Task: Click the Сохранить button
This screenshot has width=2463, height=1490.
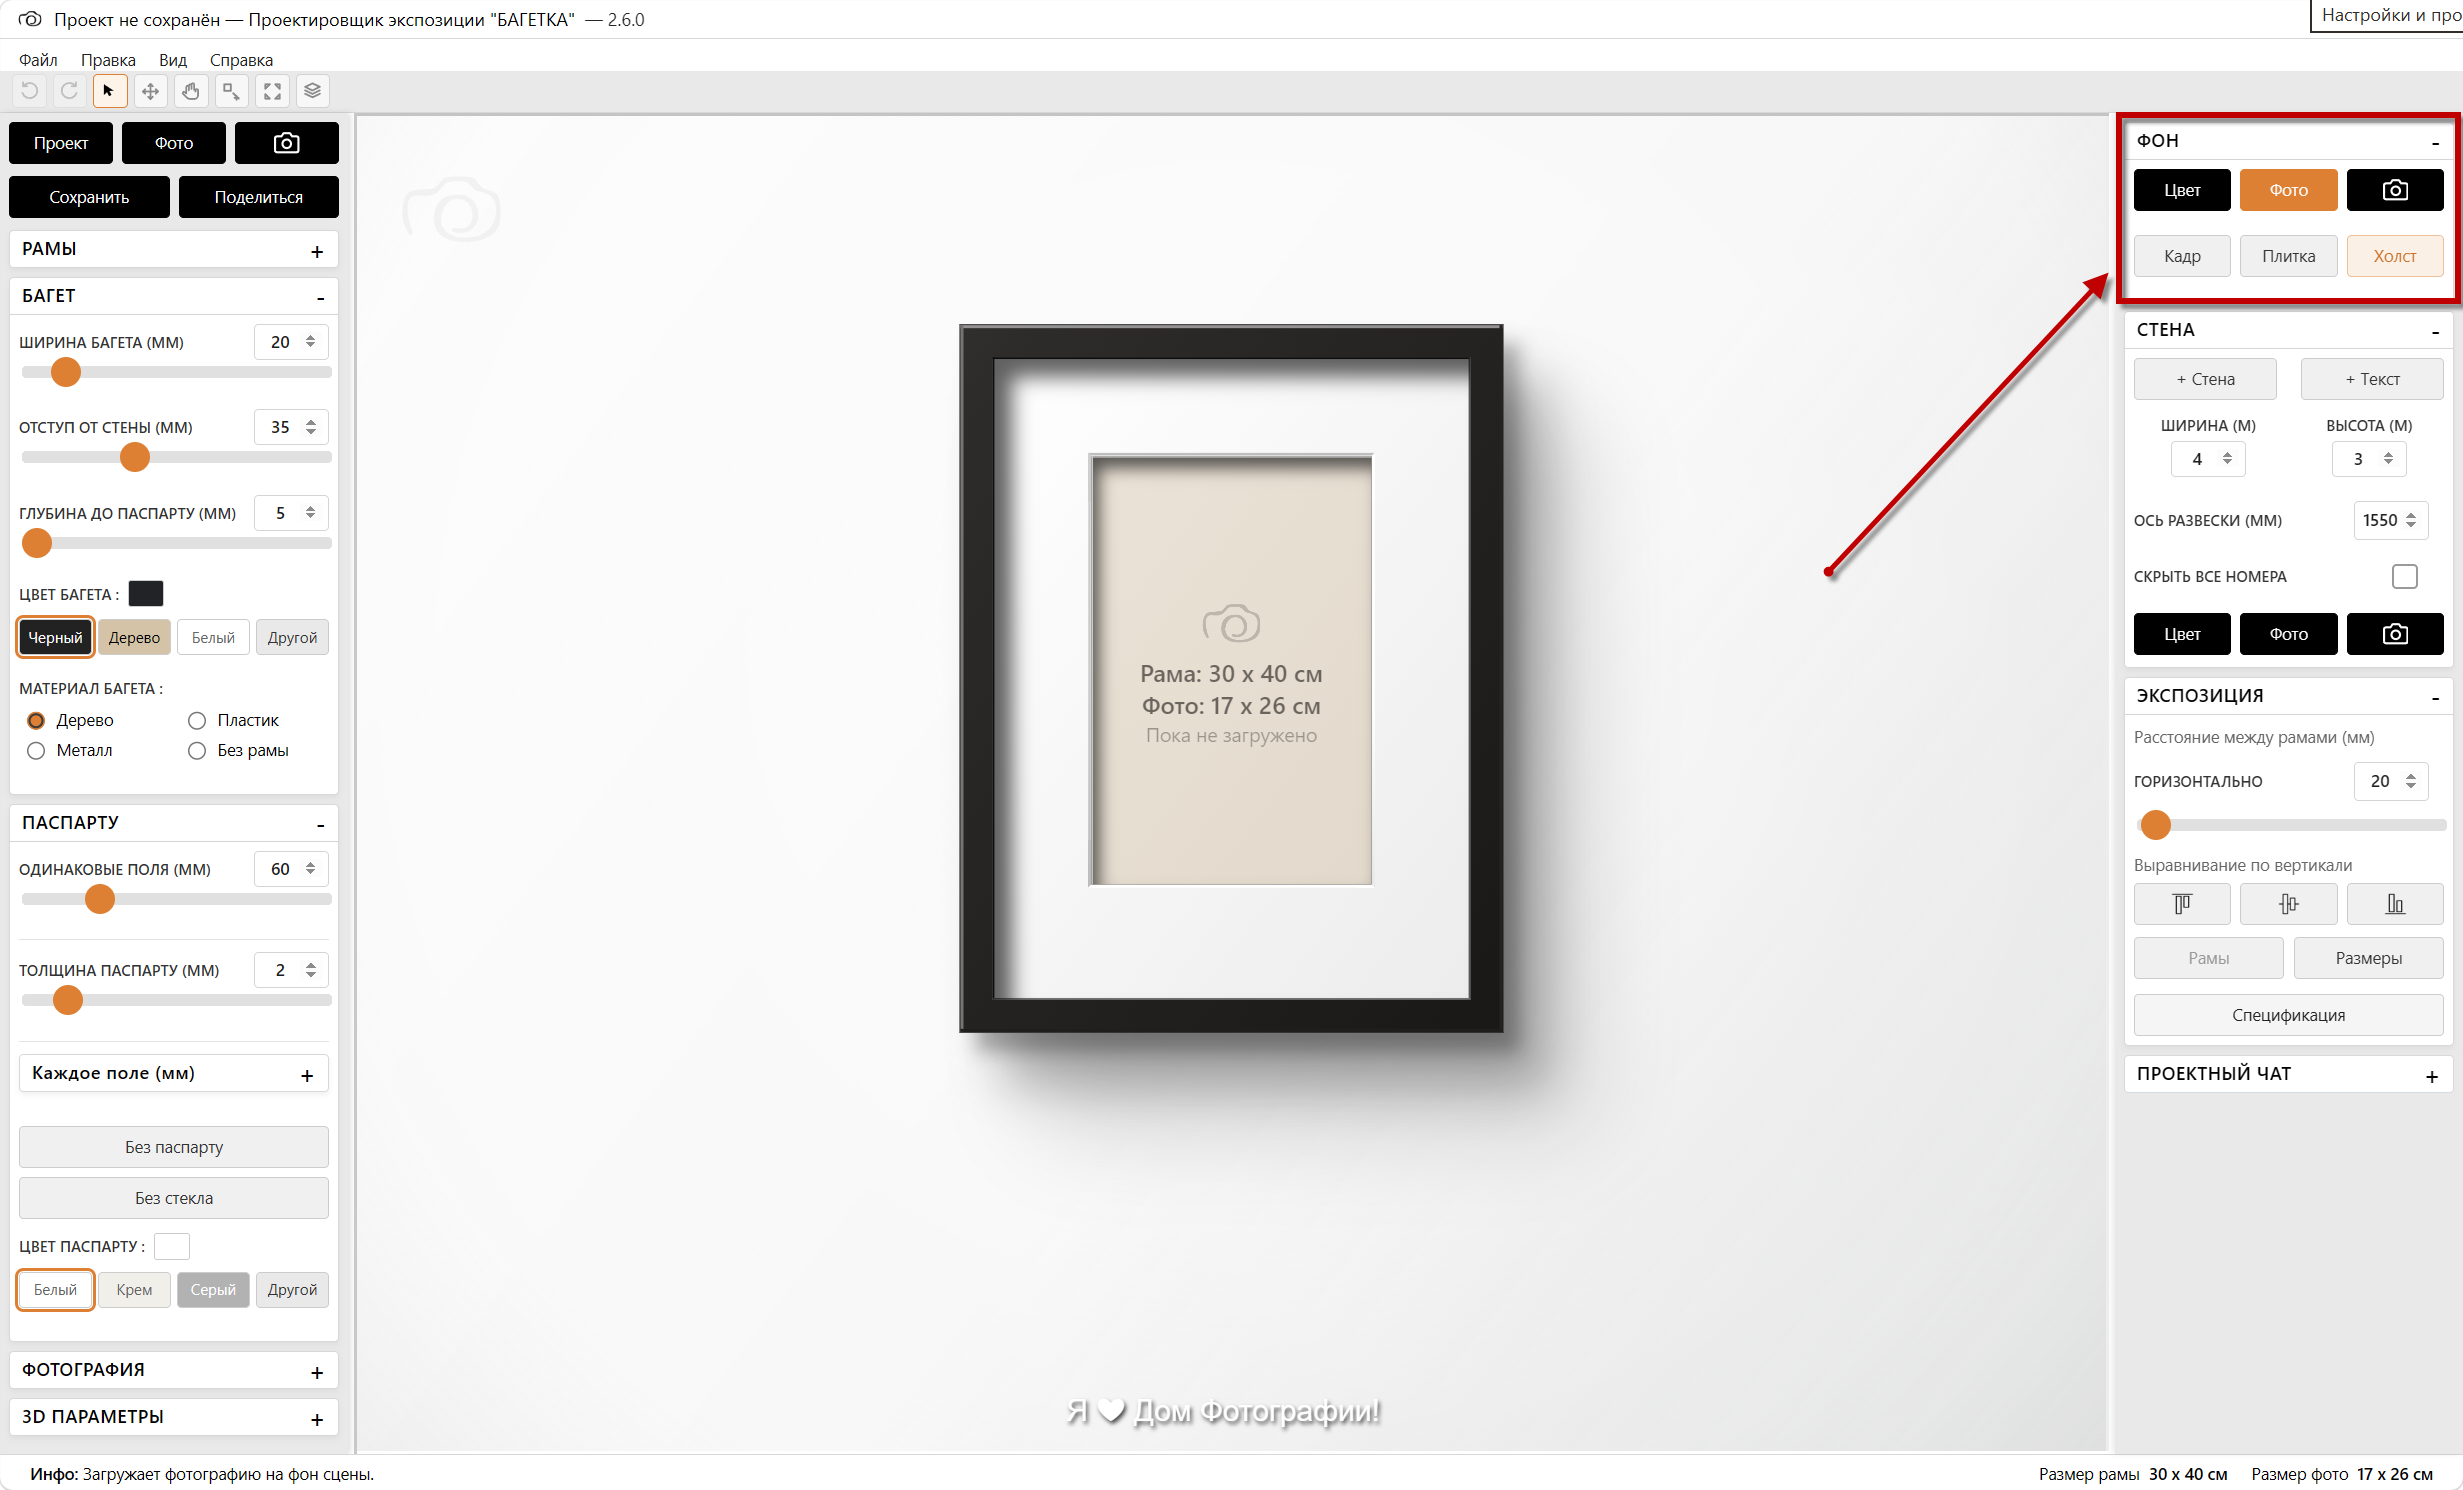Action: (x=89, y=197)
